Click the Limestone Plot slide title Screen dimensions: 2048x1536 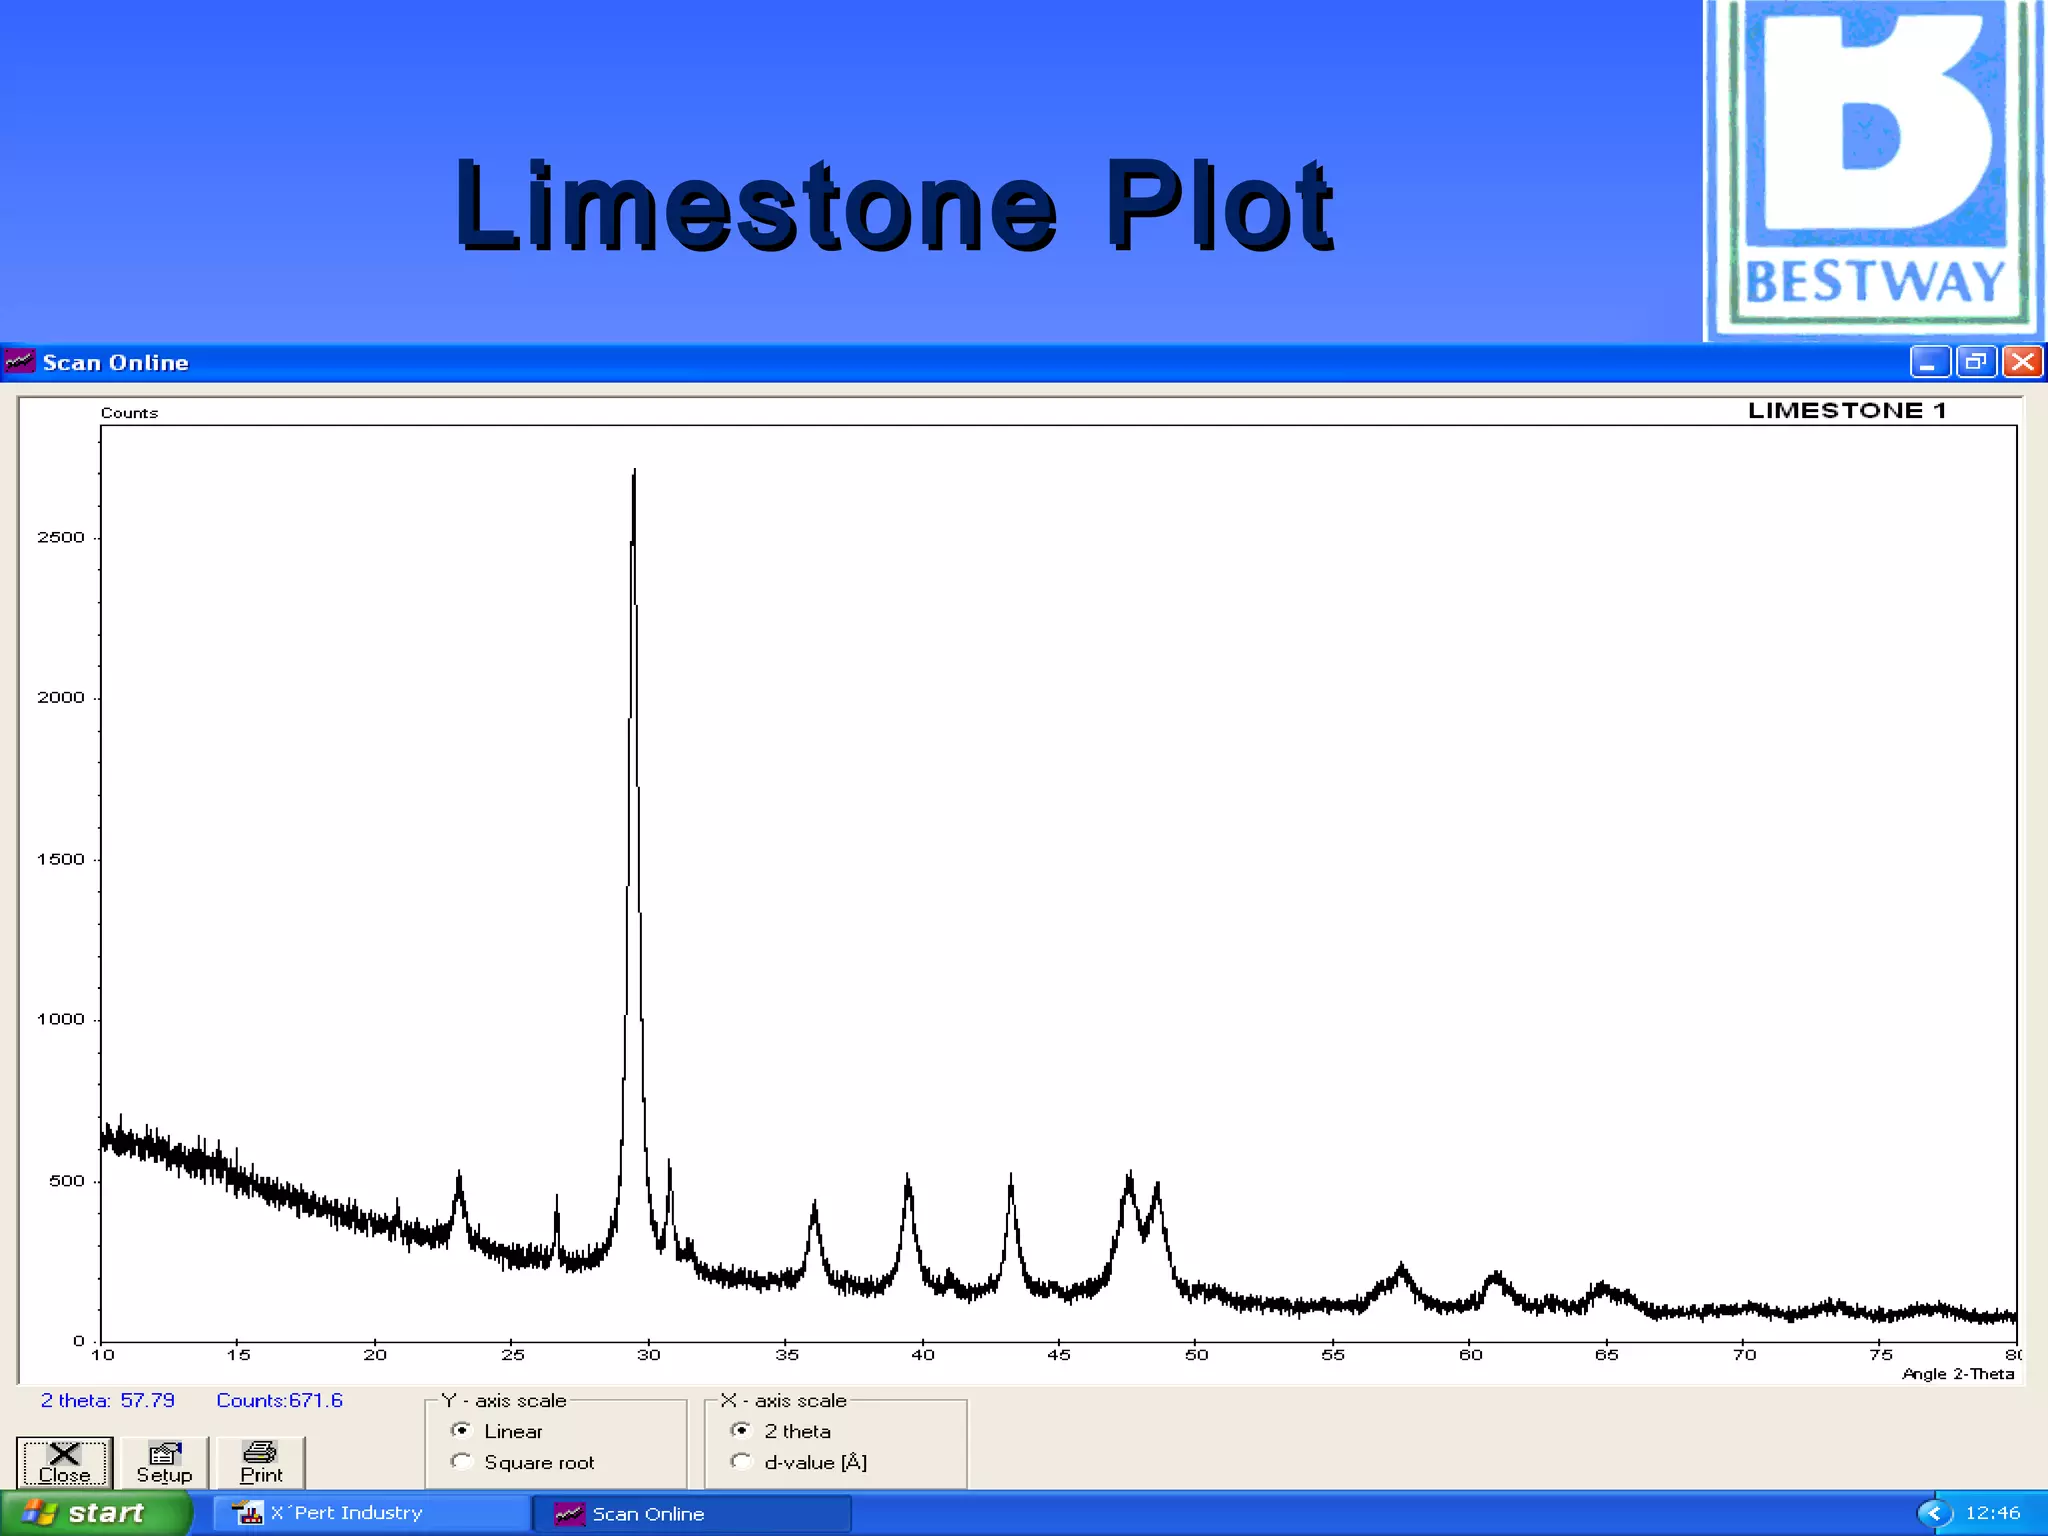[x=893, y=205]
